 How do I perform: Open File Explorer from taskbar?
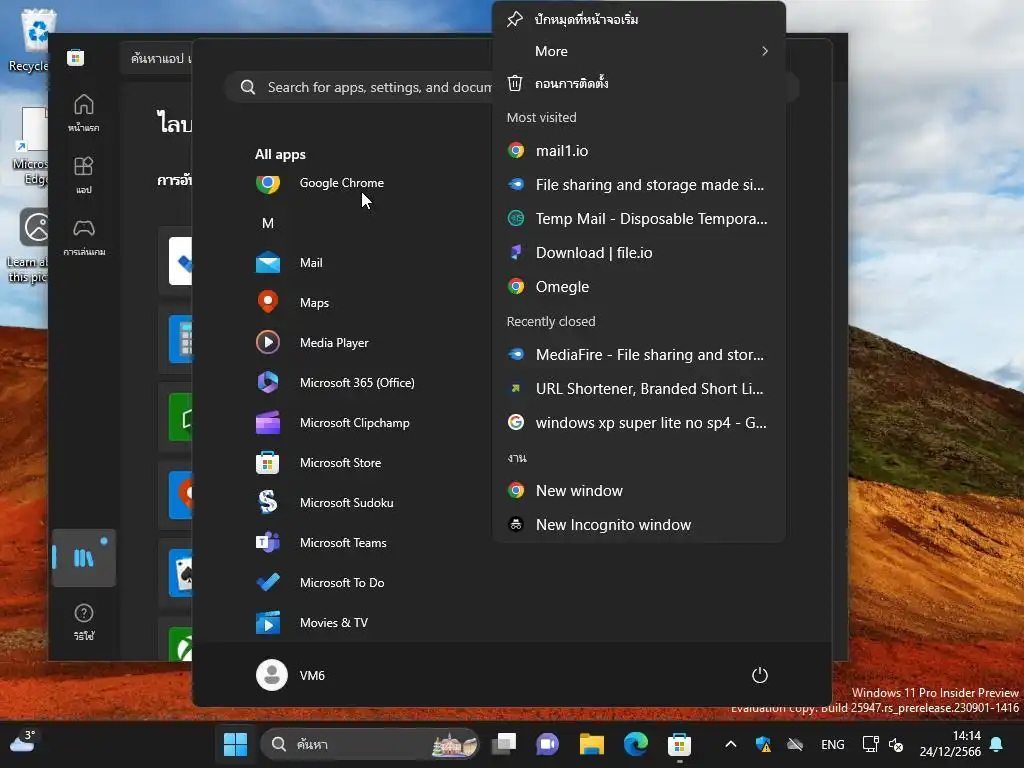pos(592,744)
